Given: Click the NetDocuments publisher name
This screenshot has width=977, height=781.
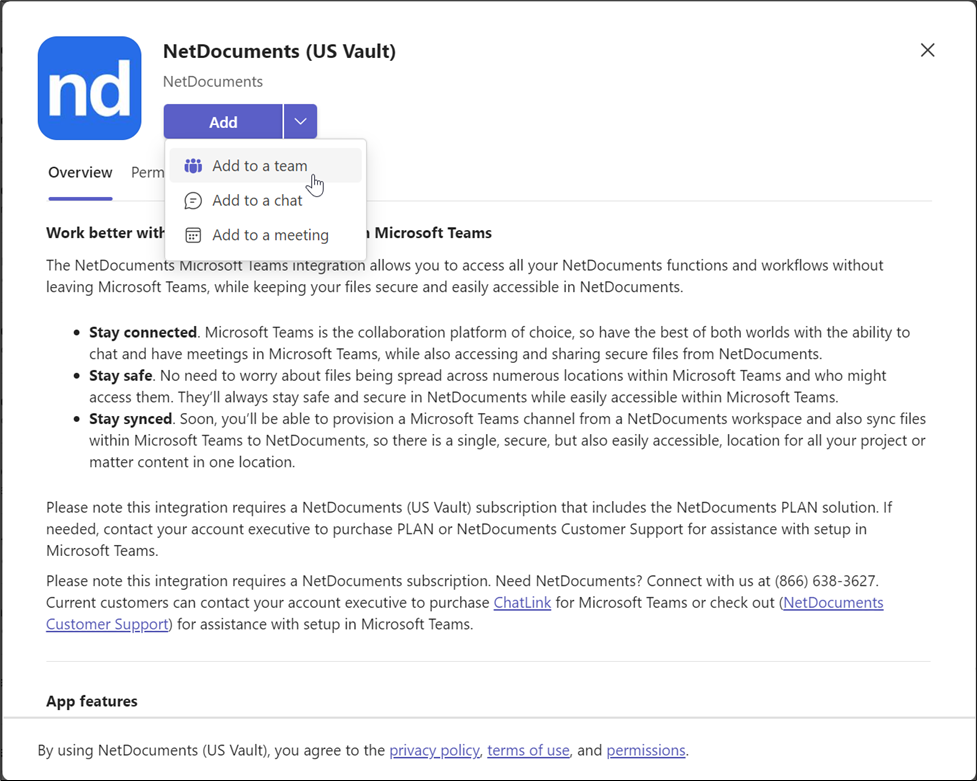Looking at the screenshot, I should [x=212, y=81].
